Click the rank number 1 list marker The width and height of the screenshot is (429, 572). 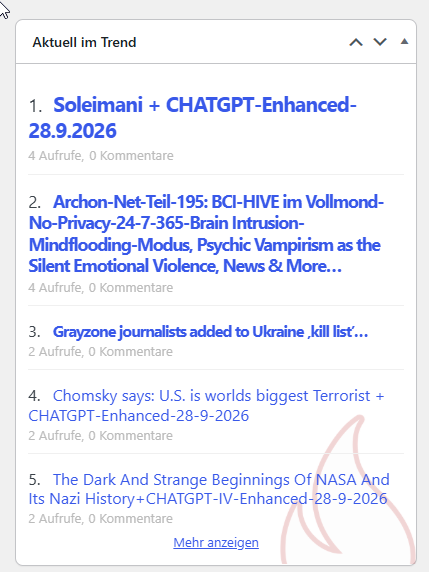point(36,106)
